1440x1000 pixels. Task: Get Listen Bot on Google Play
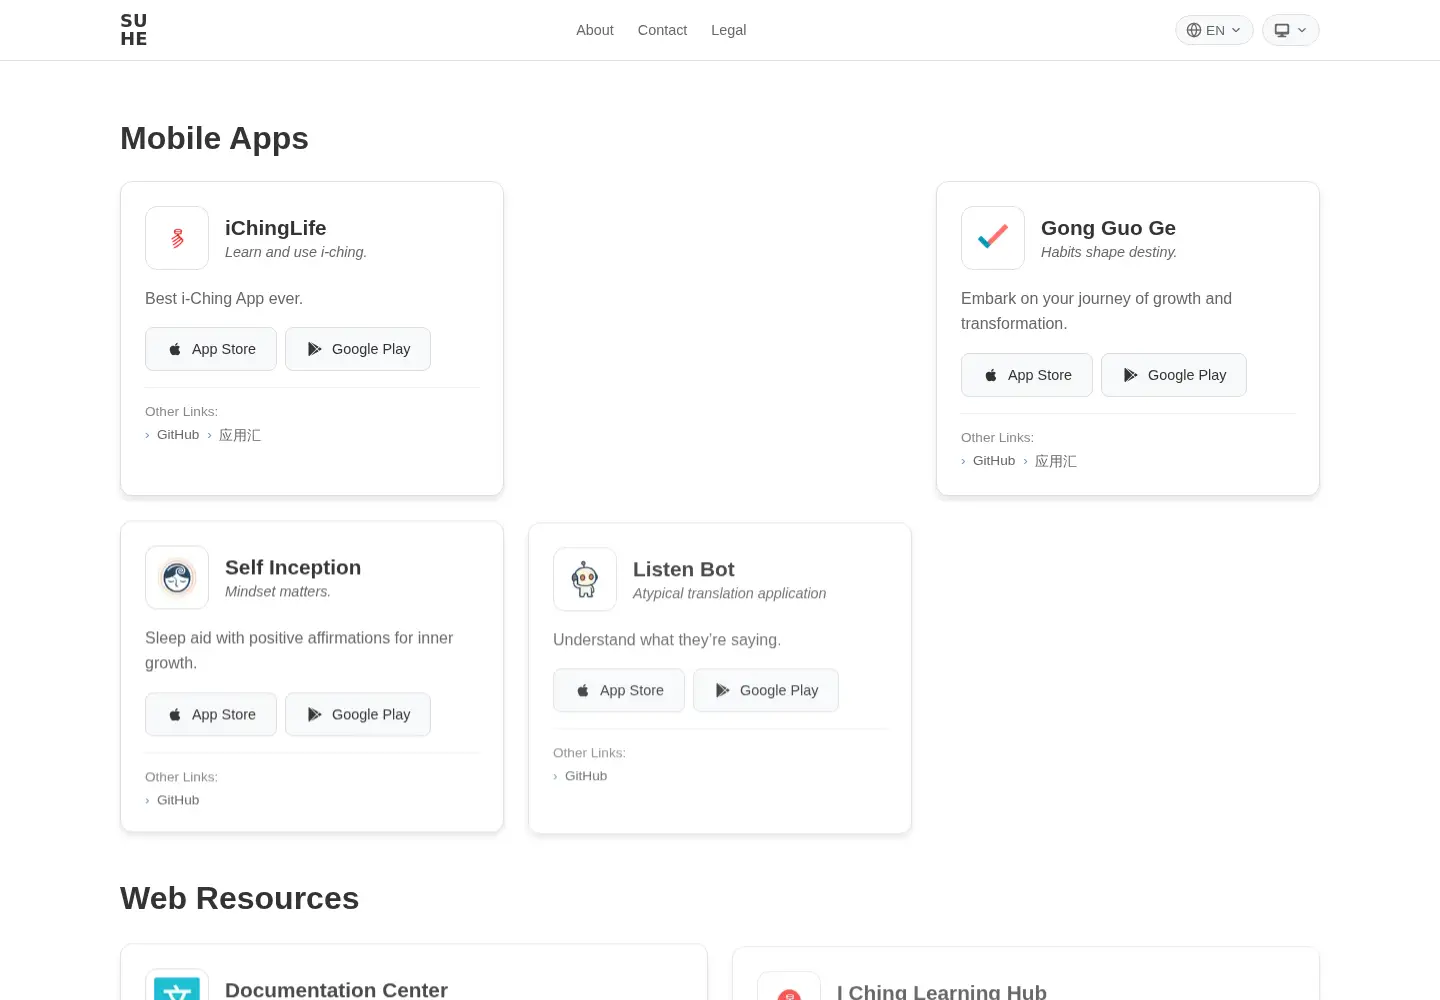(766, 690)
